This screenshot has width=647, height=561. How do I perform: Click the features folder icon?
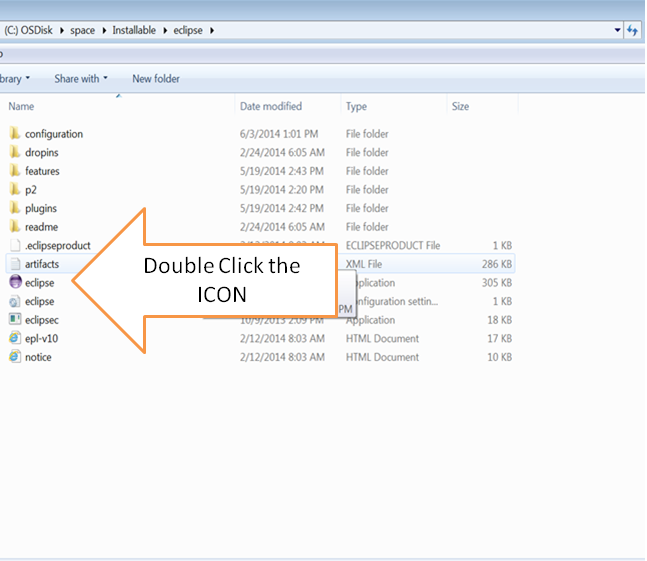click(14, 170)
